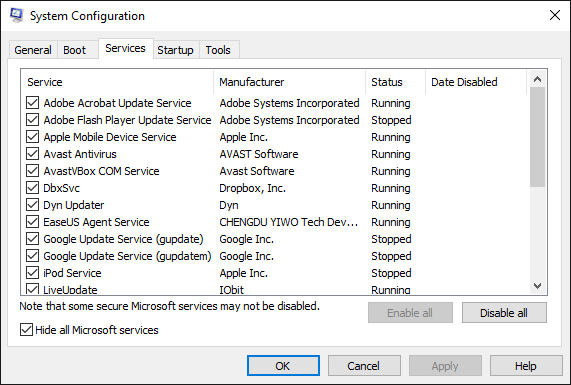Click Running status of Adobe Acrobat Update
571x385 pixels.
390,103
